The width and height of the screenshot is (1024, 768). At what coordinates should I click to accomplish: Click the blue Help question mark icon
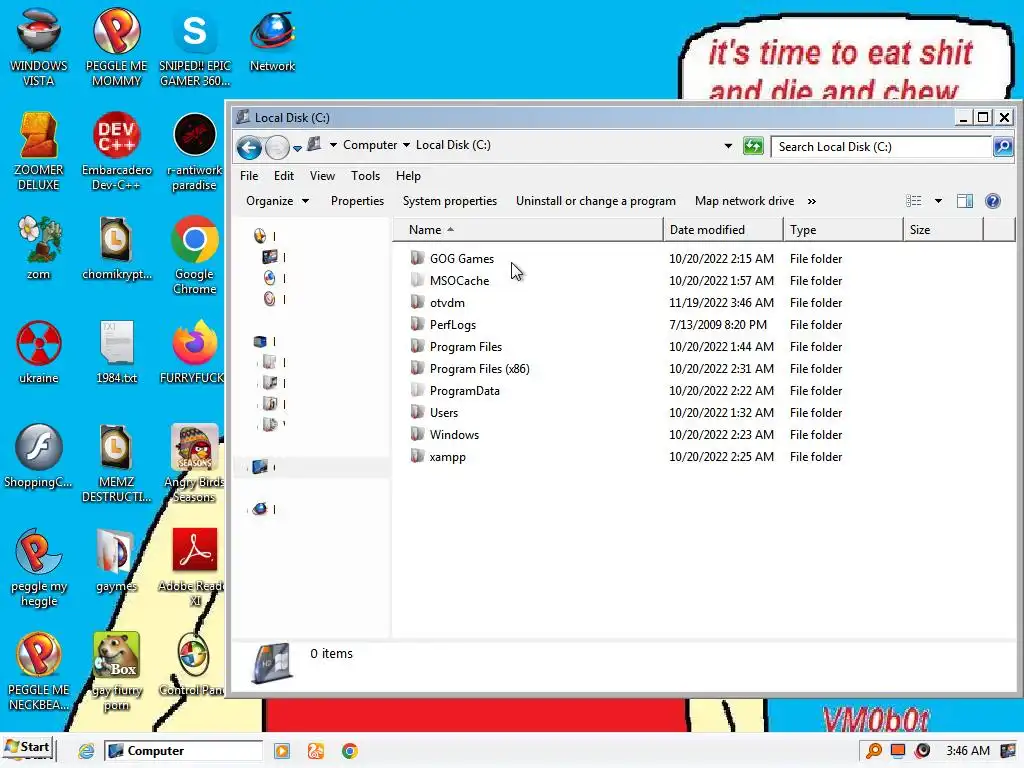click(x=993, y=201)
